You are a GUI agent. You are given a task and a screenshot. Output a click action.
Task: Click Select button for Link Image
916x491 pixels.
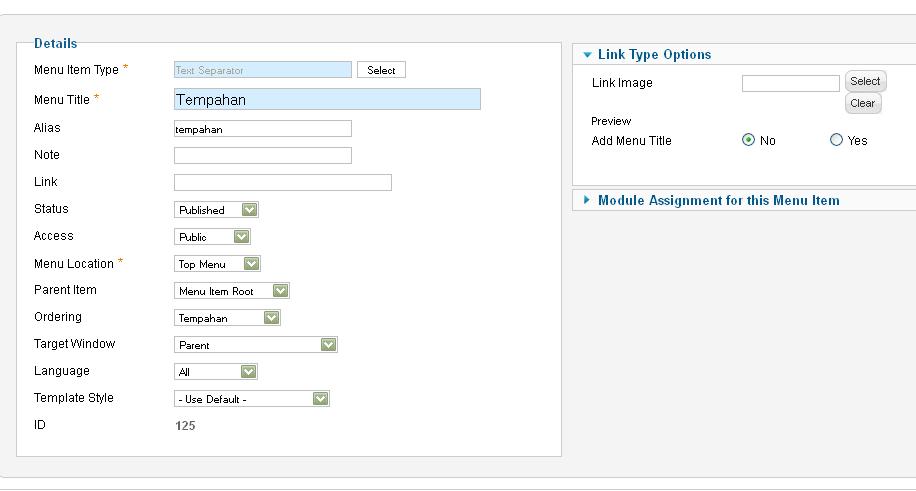865,81
